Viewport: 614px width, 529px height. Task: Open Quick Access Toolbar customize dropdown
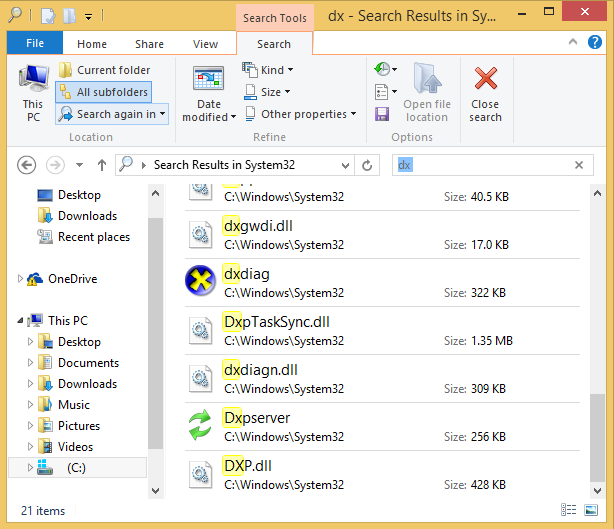89,17
